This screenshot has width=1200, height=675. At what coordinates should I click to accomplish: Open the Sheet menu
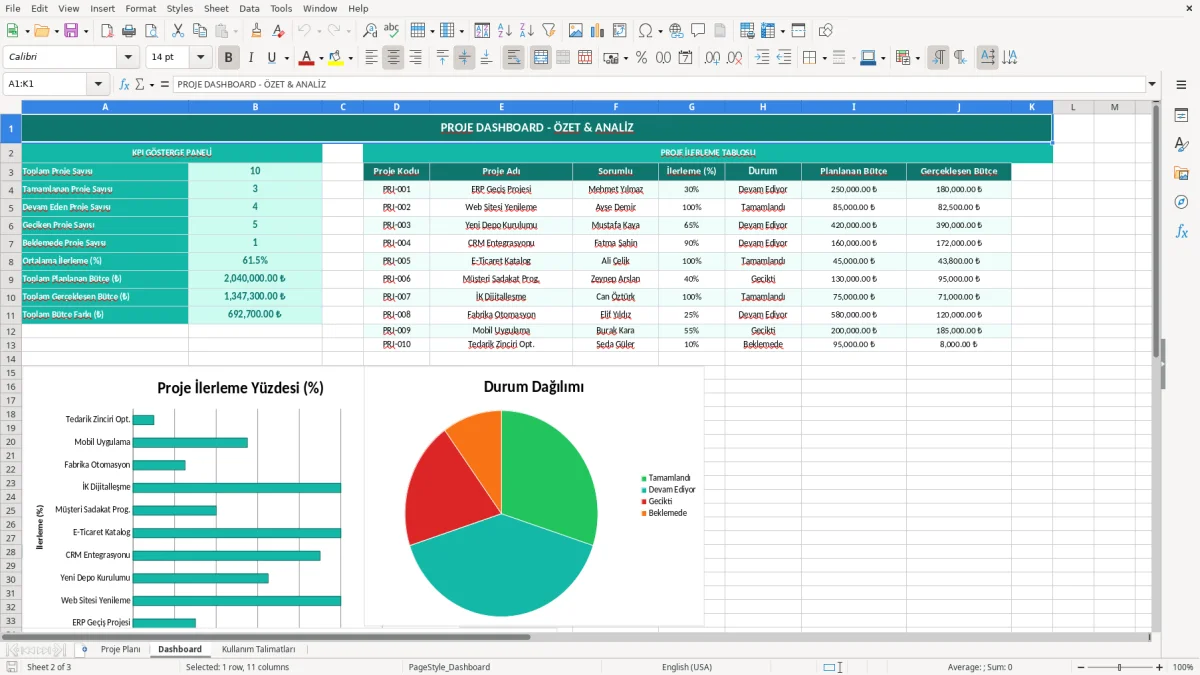216,8
